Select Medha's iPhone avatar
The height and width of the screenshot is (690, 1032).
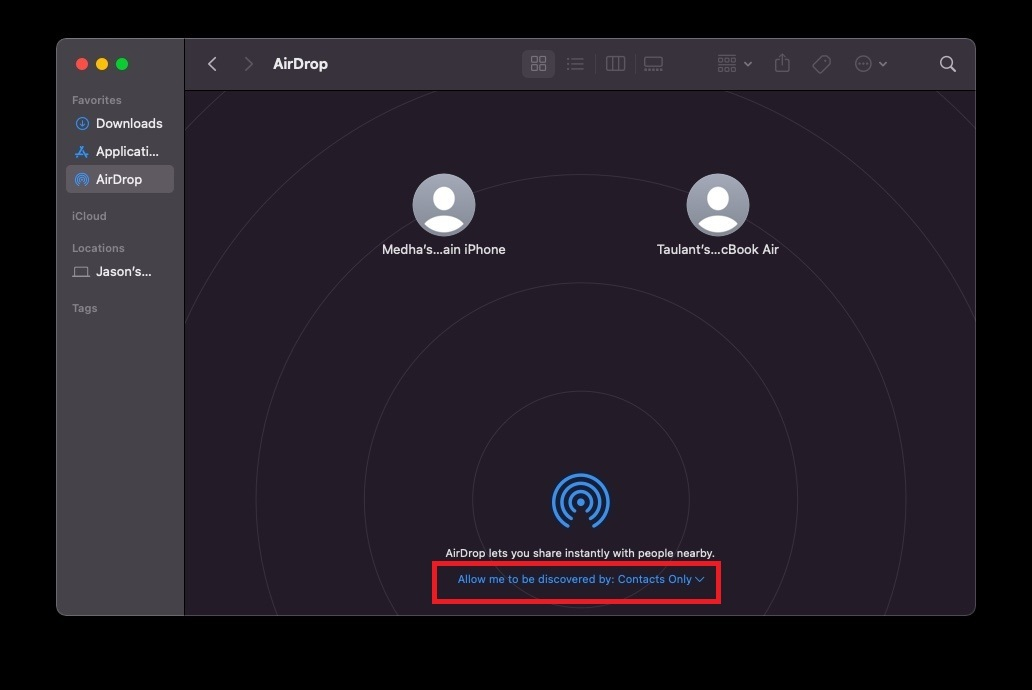pyautogui.click(x=444, y=205)
